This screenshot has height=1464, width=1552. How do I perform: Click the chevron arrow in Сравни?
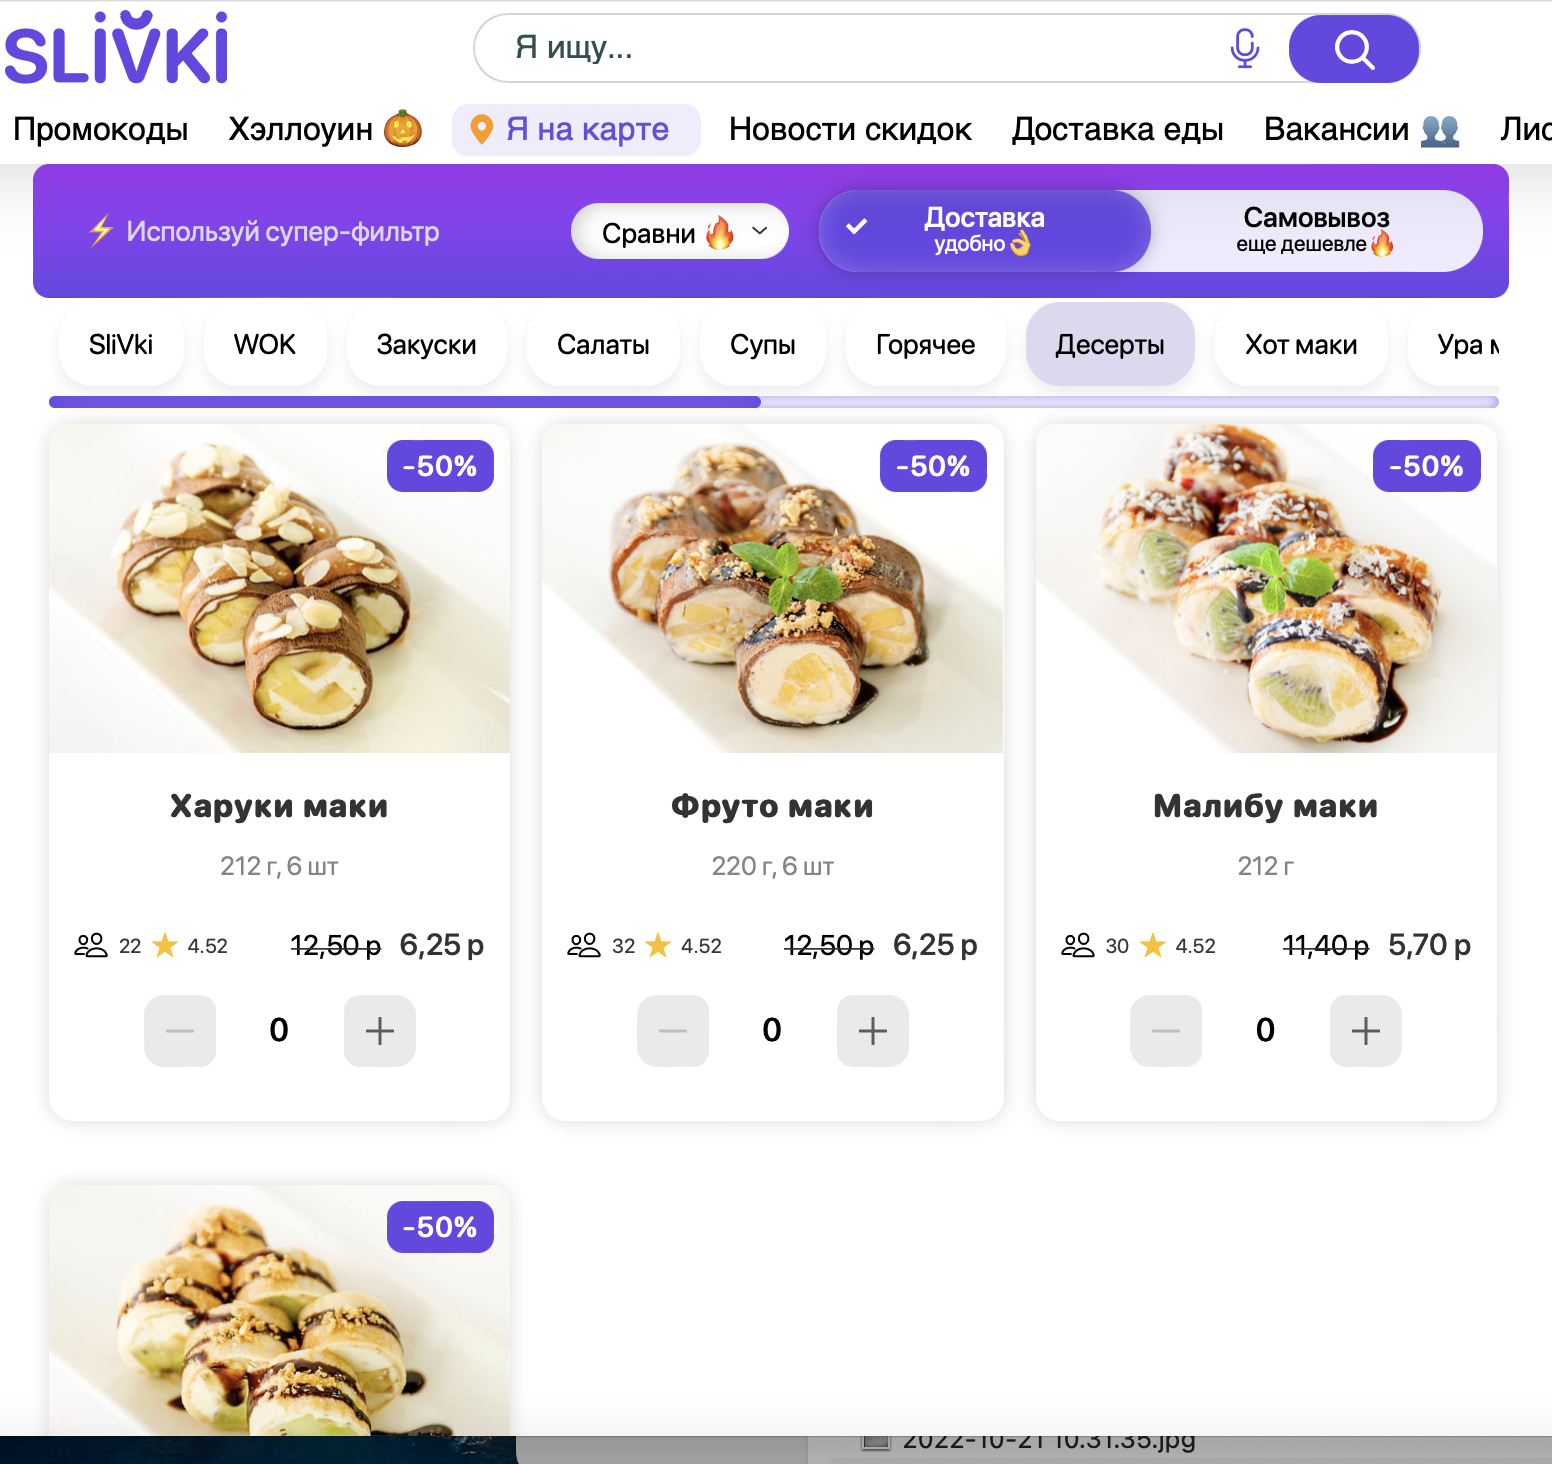(x=760, y=231)
